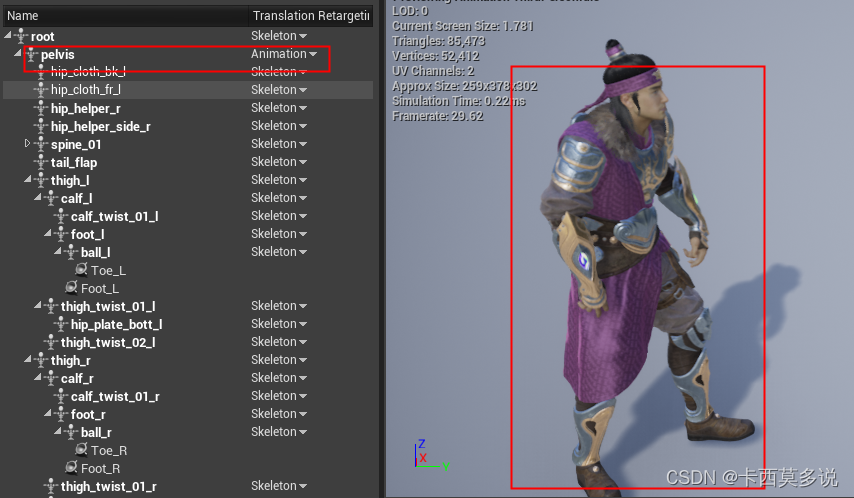Select the hip_cloth_fr_l bone row
The height and width of the screenshot is (498, 854).
188,90
